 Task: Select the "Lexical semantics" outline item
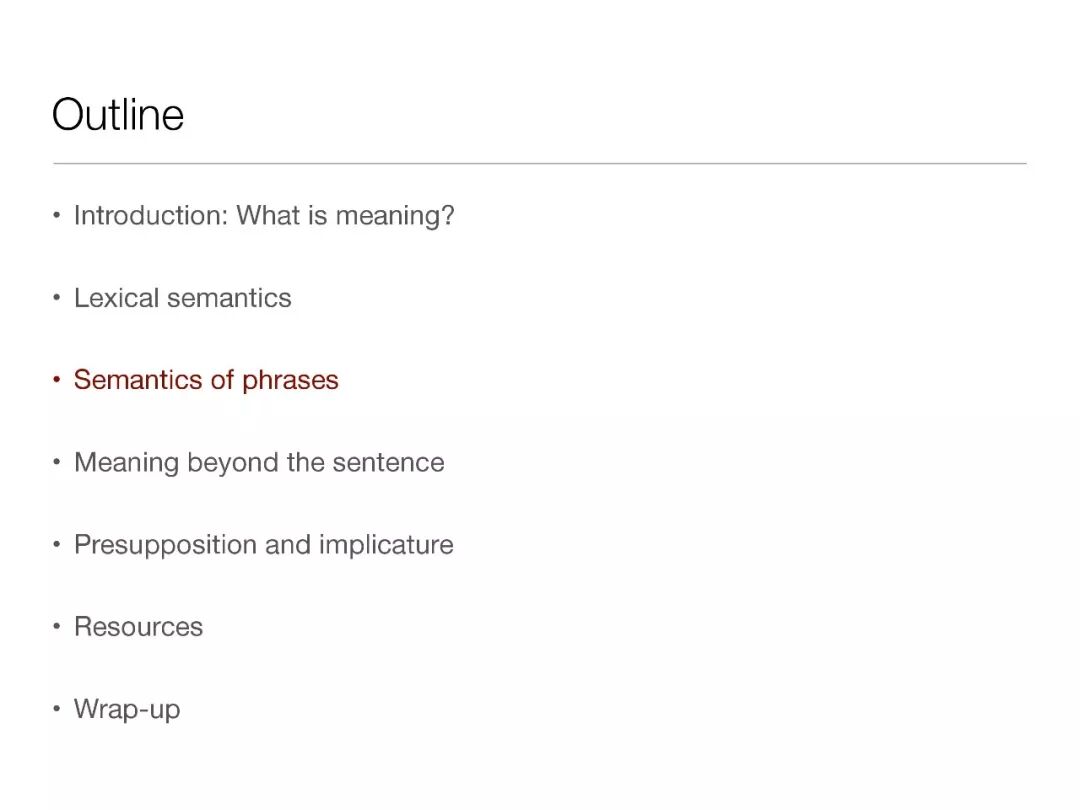183,298
